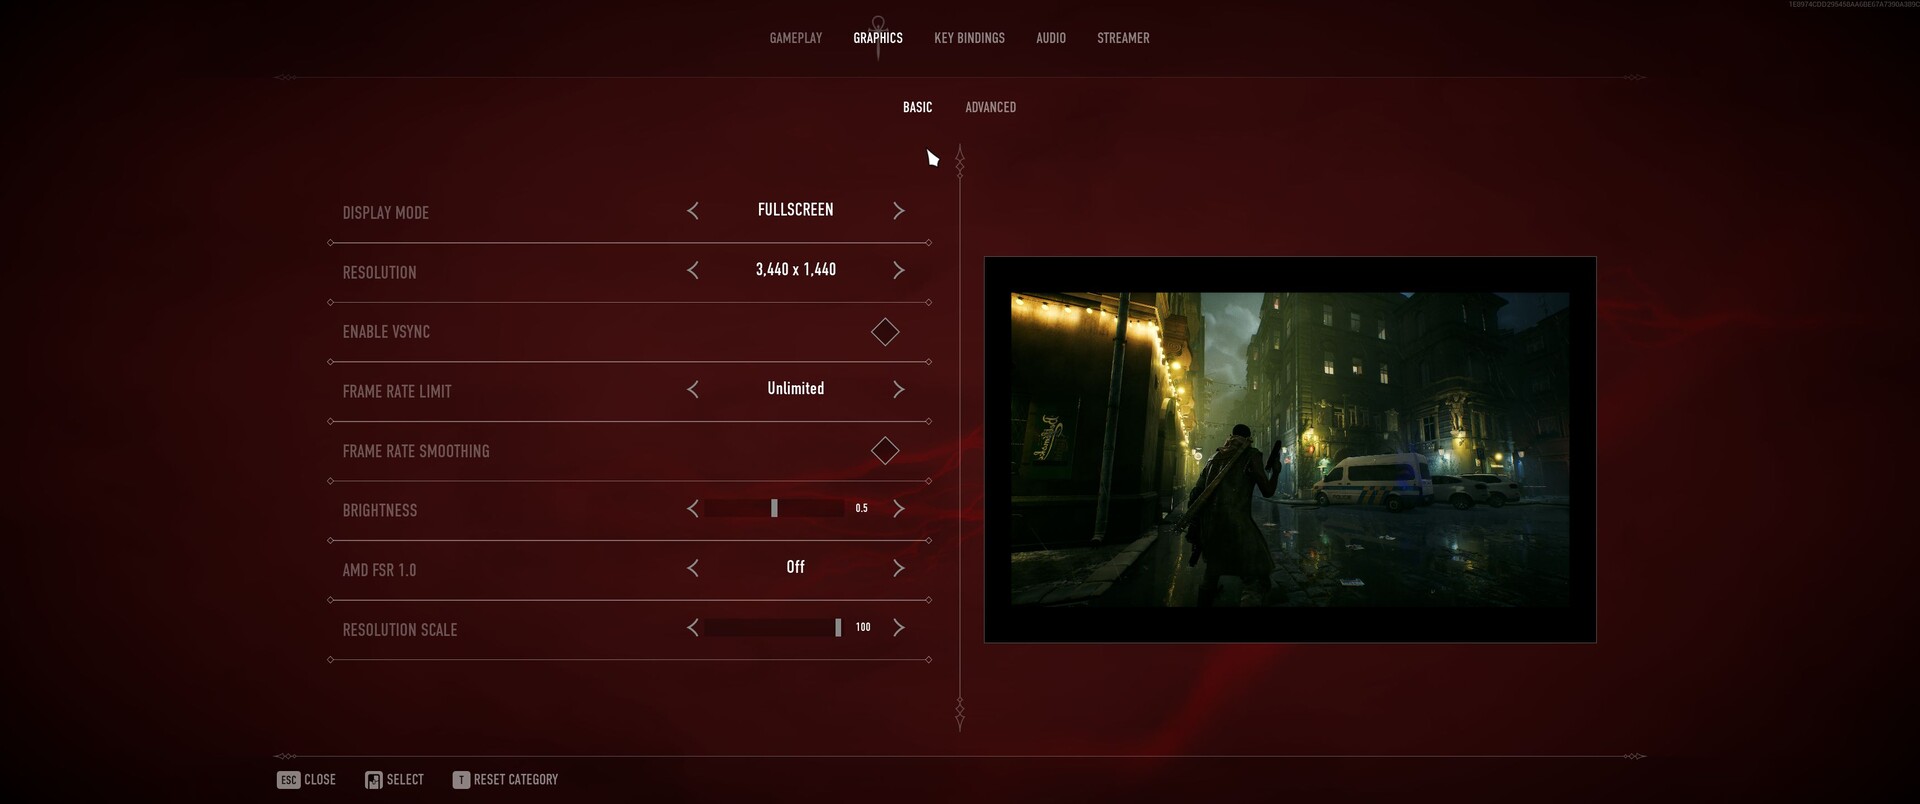Click the Fullscreen display mode value
This screenshot has width=1920, height=804.
click(x=795, y=210)
